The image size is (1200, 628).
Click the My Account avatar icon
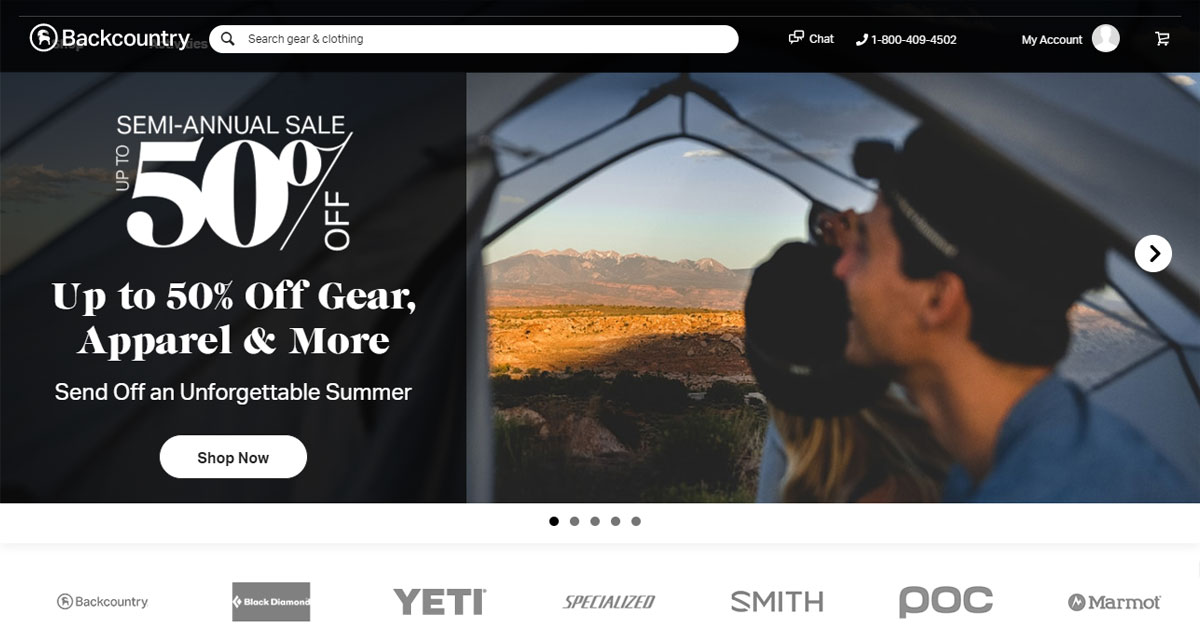pyautogui.click(x=1106, y=39)
